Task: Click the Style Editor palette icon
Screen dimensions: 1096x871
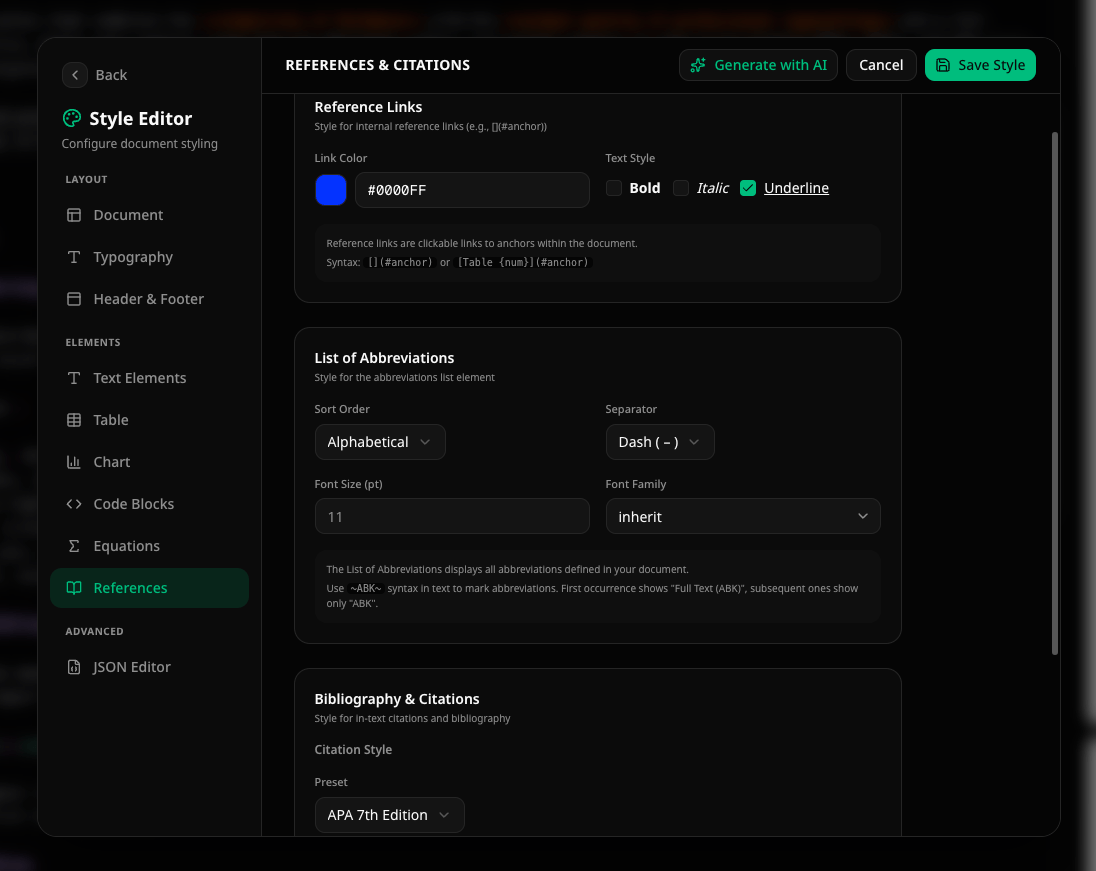Action: 72,118
